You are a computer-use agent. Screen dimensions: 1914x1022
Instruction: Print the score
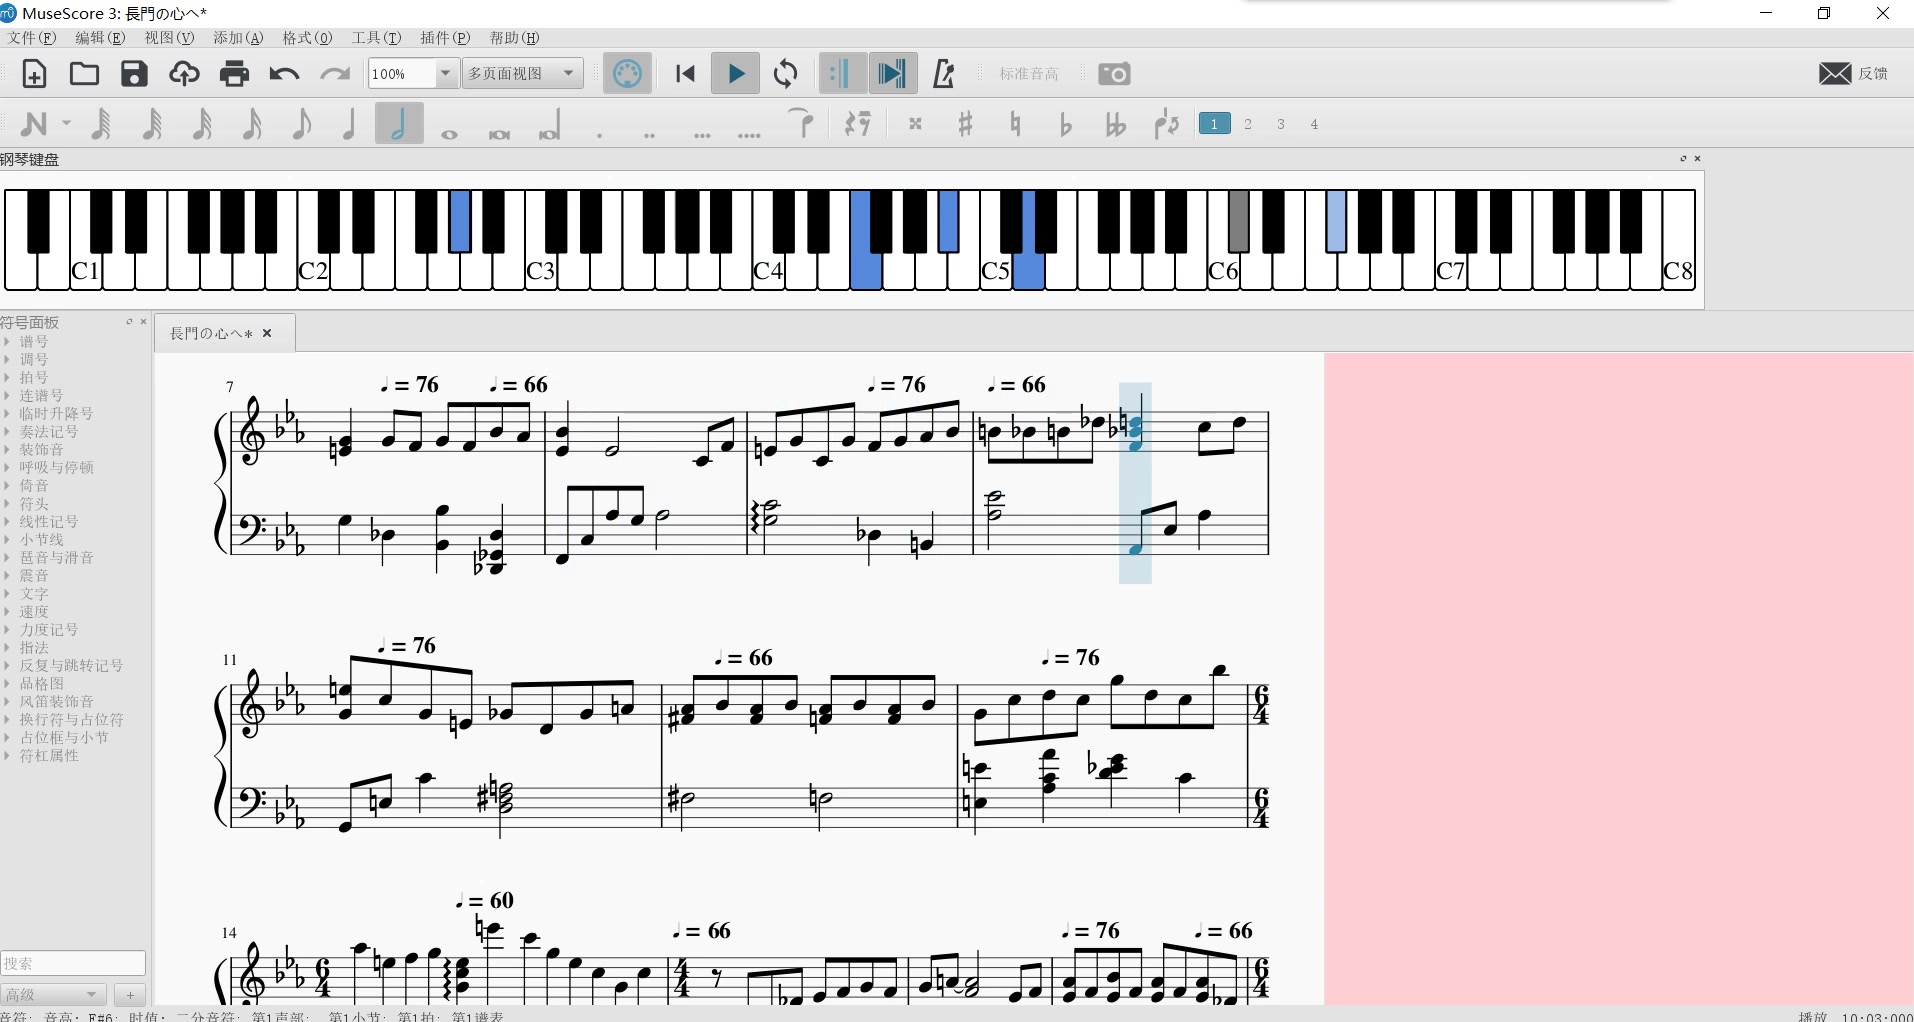coord(234,74)
